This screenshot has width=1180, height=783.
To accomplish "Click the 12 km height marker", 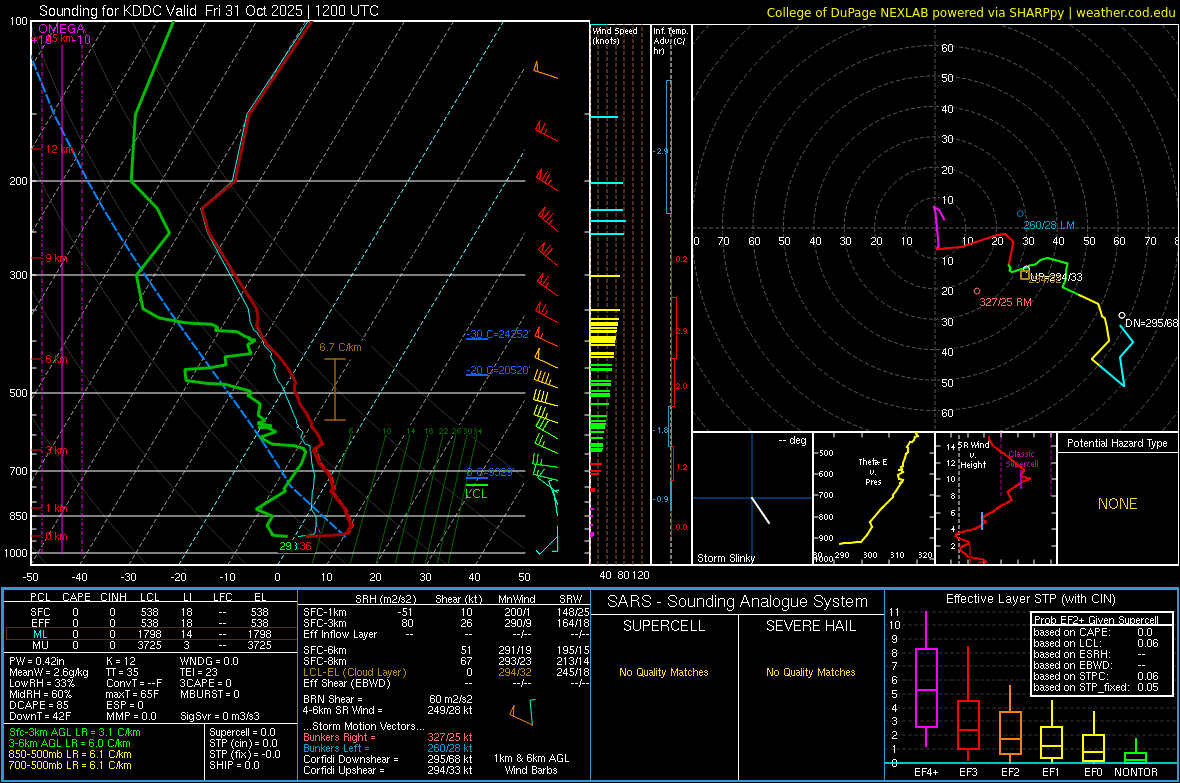I will pyautogui.click(x=60, y=149).
